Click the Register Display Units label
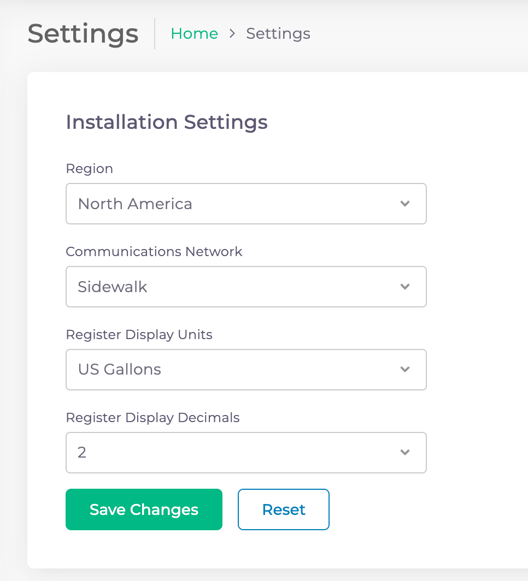528x581 pixels. (139, 335)
